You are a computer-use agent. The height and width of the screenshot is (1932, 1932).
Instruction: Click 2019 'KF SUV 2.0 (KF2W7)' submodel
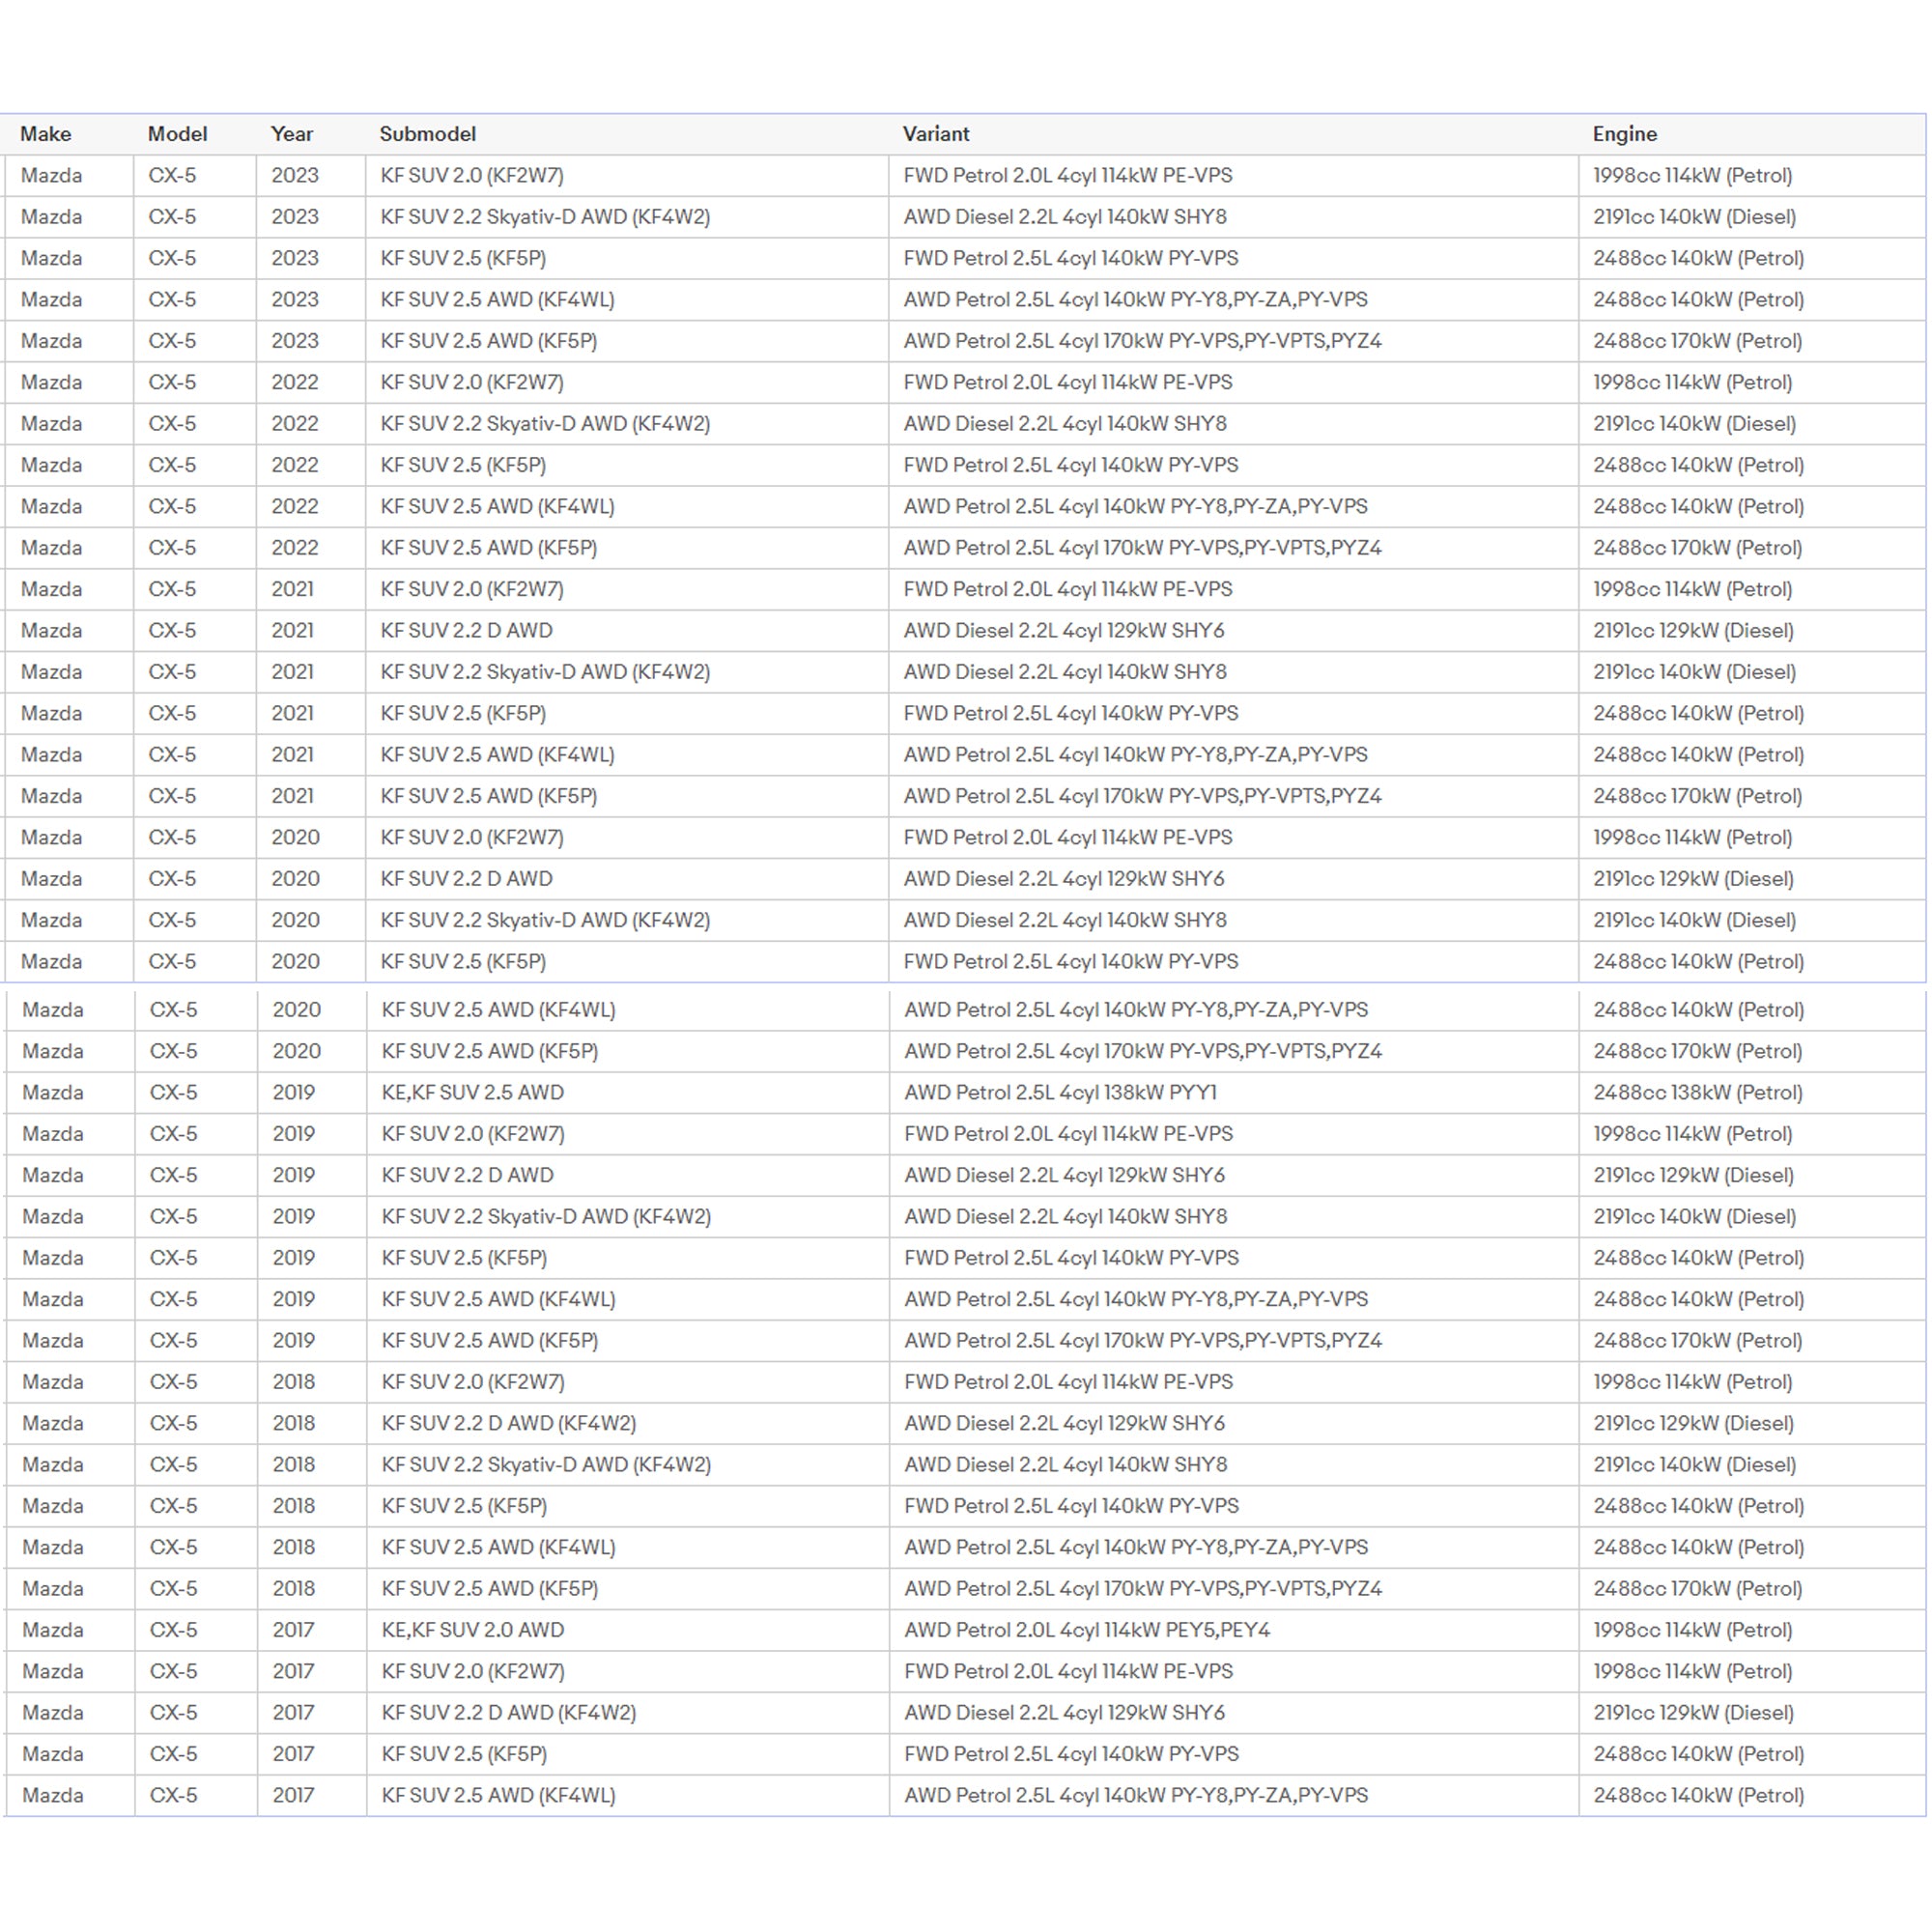coord(473,1134)
